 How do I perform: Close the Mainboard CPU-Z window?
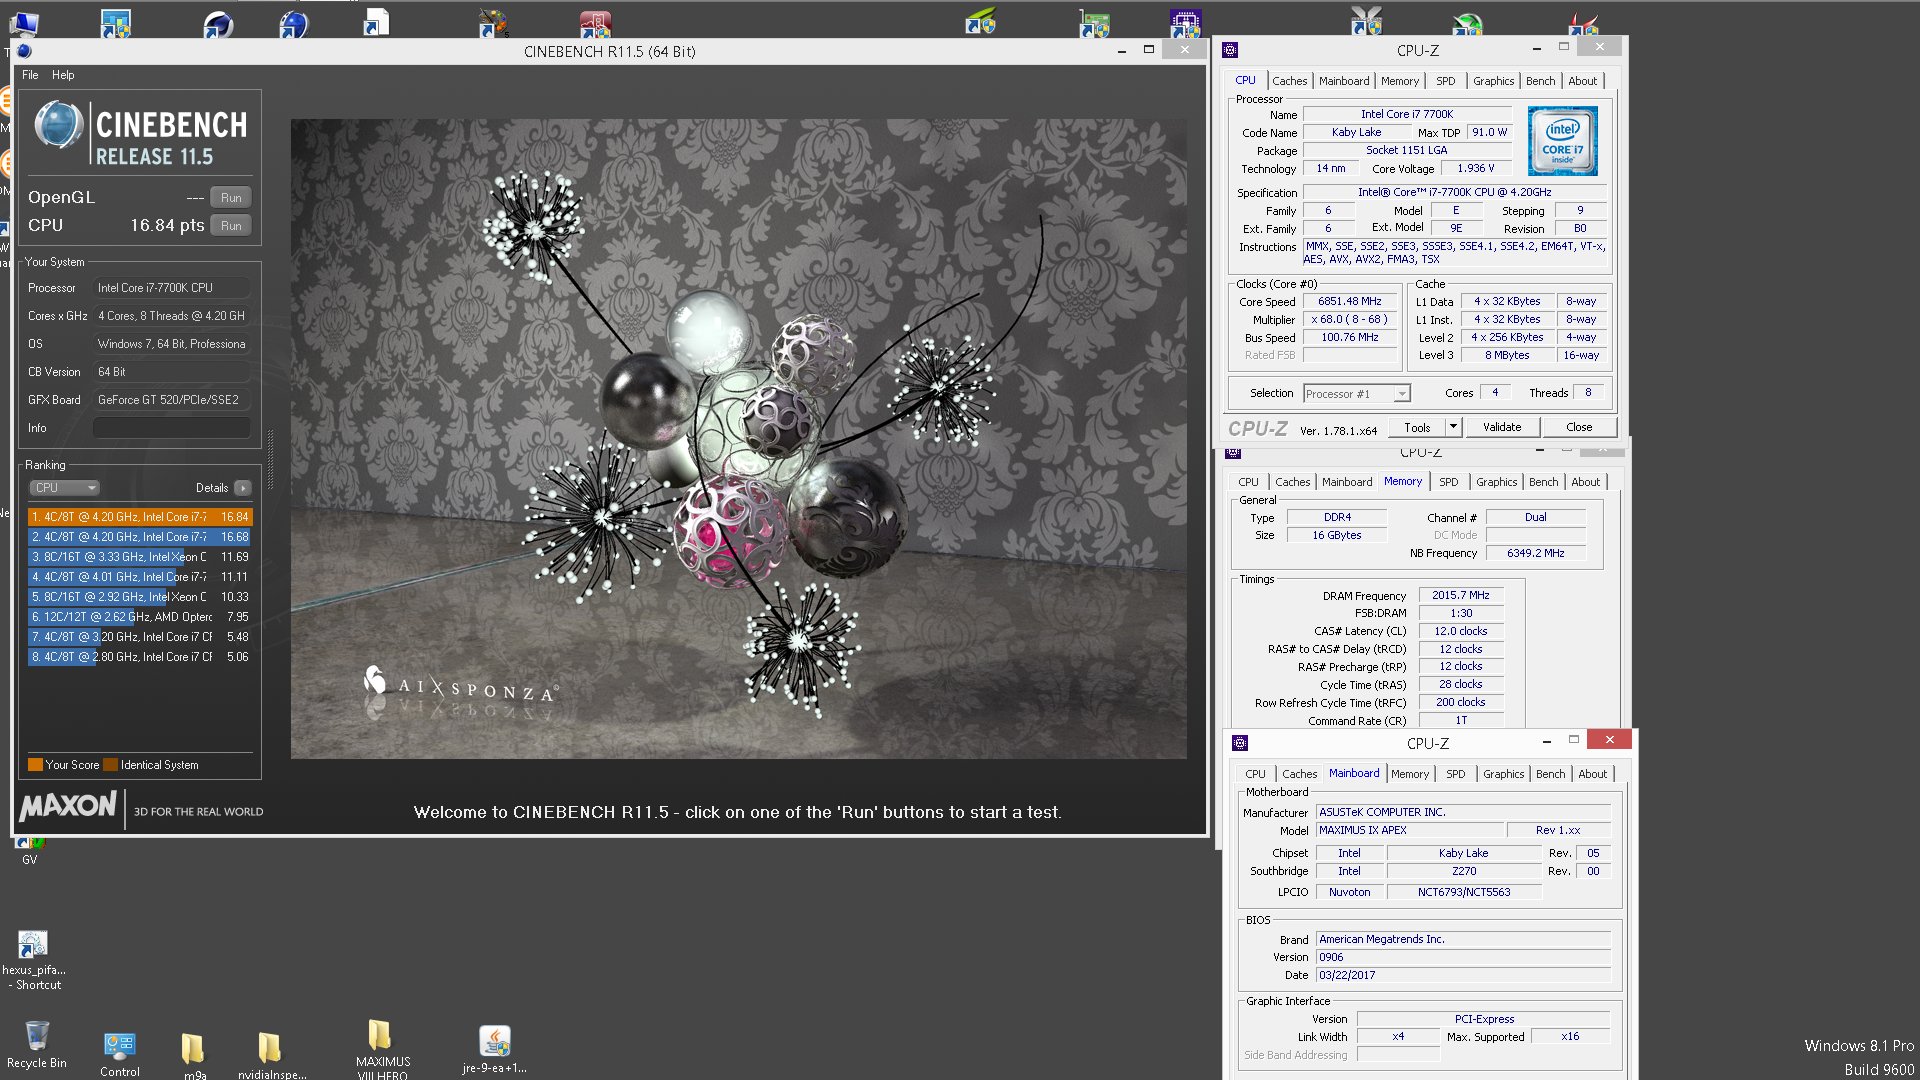[x=1609, y=740]
